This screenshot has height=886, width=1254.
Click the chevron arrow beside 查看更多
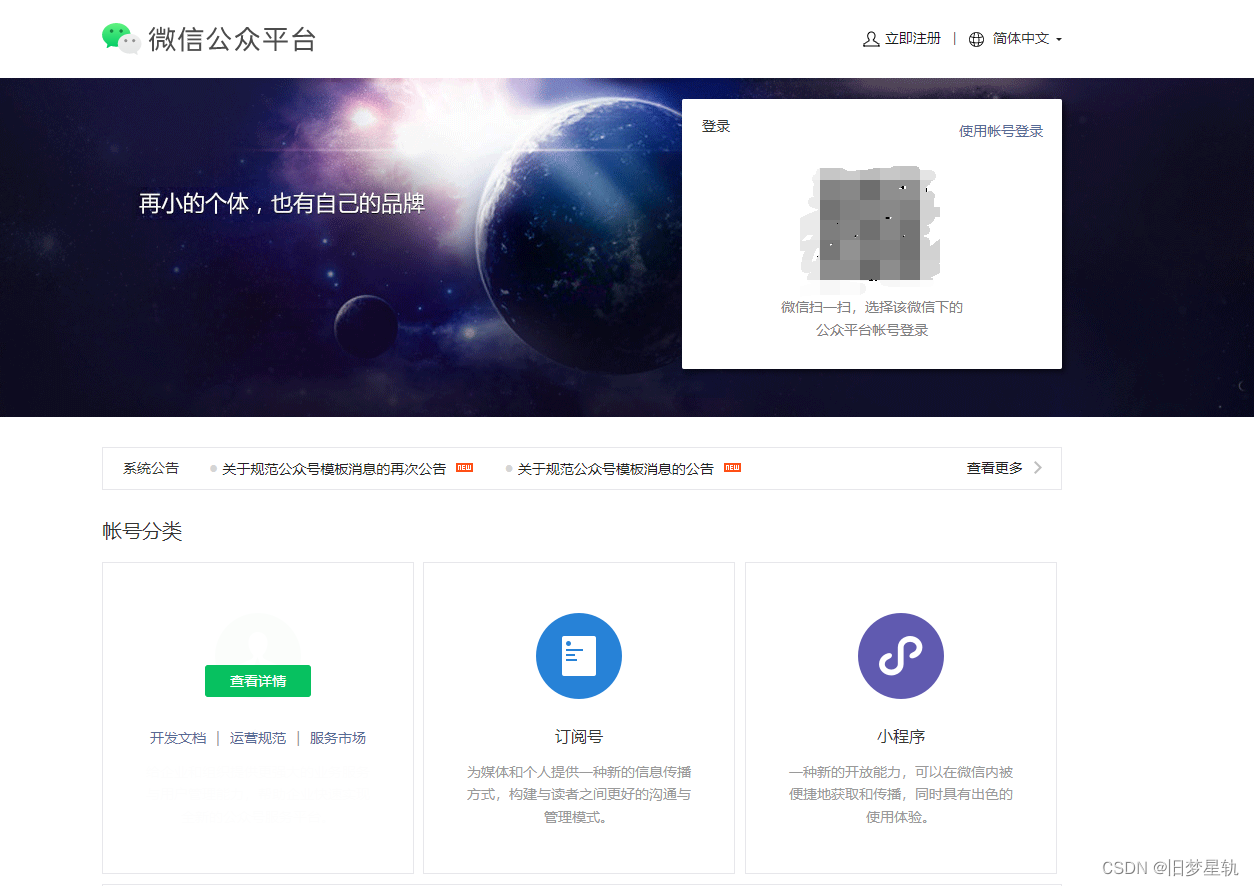pos(1038,468)
